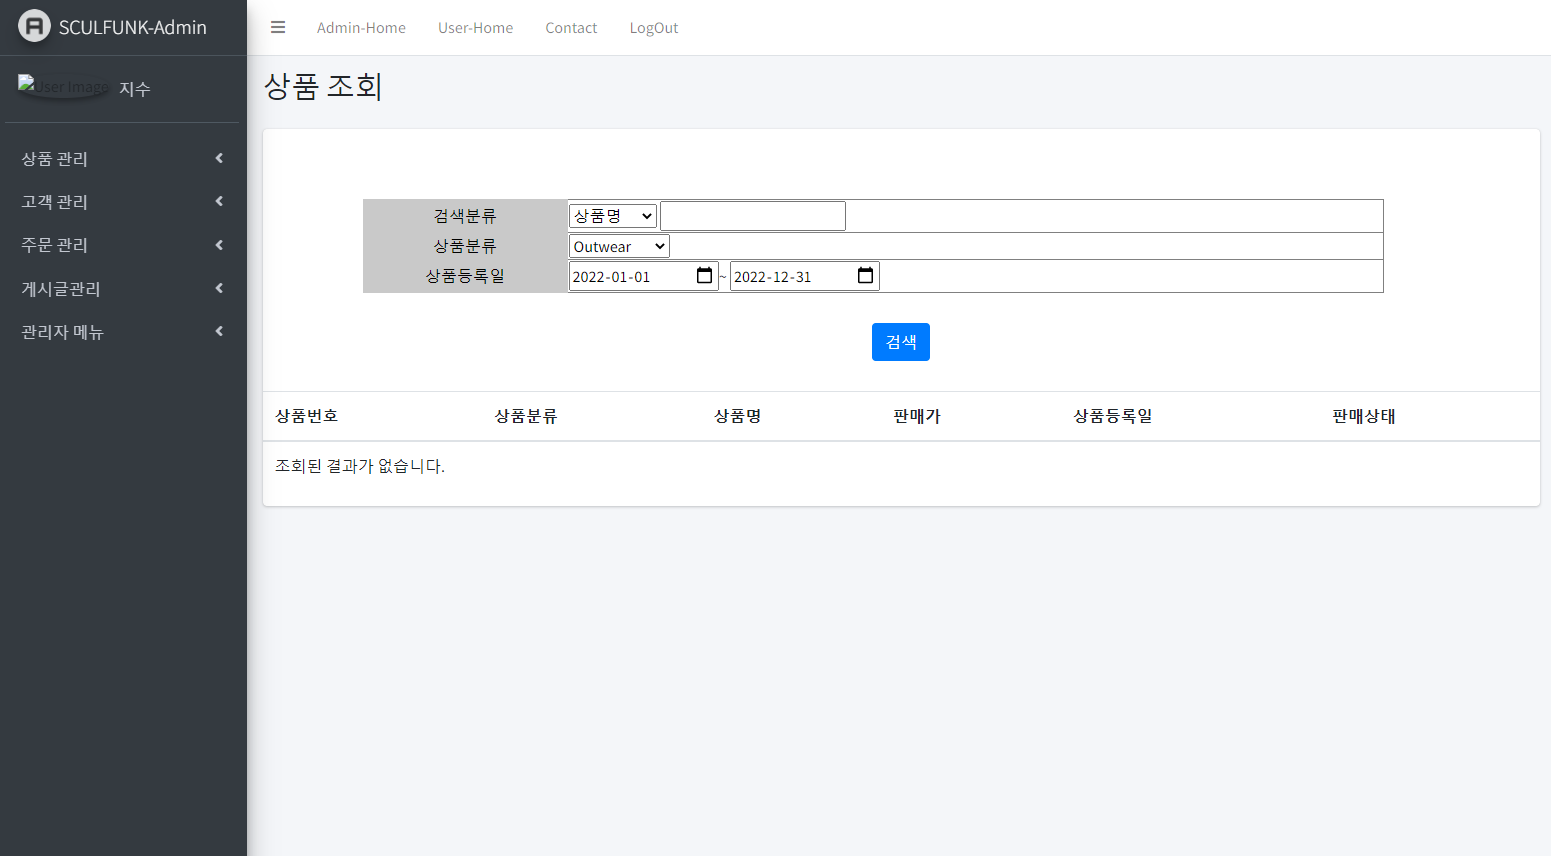Click the 상품등록일 column header in results table
1551x856 pixels.
click(1113, 416)
